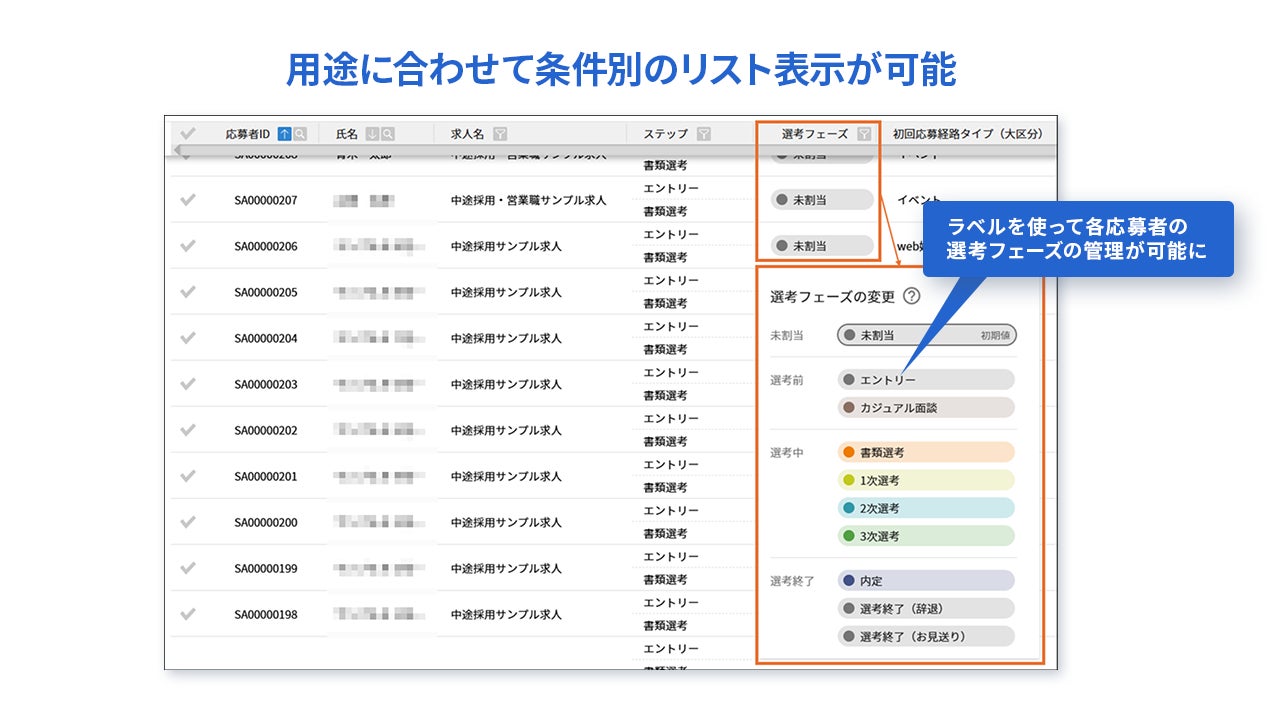Sort descending by 氏名 arrow icon
1280x720 pixels.
click(372, 134)
